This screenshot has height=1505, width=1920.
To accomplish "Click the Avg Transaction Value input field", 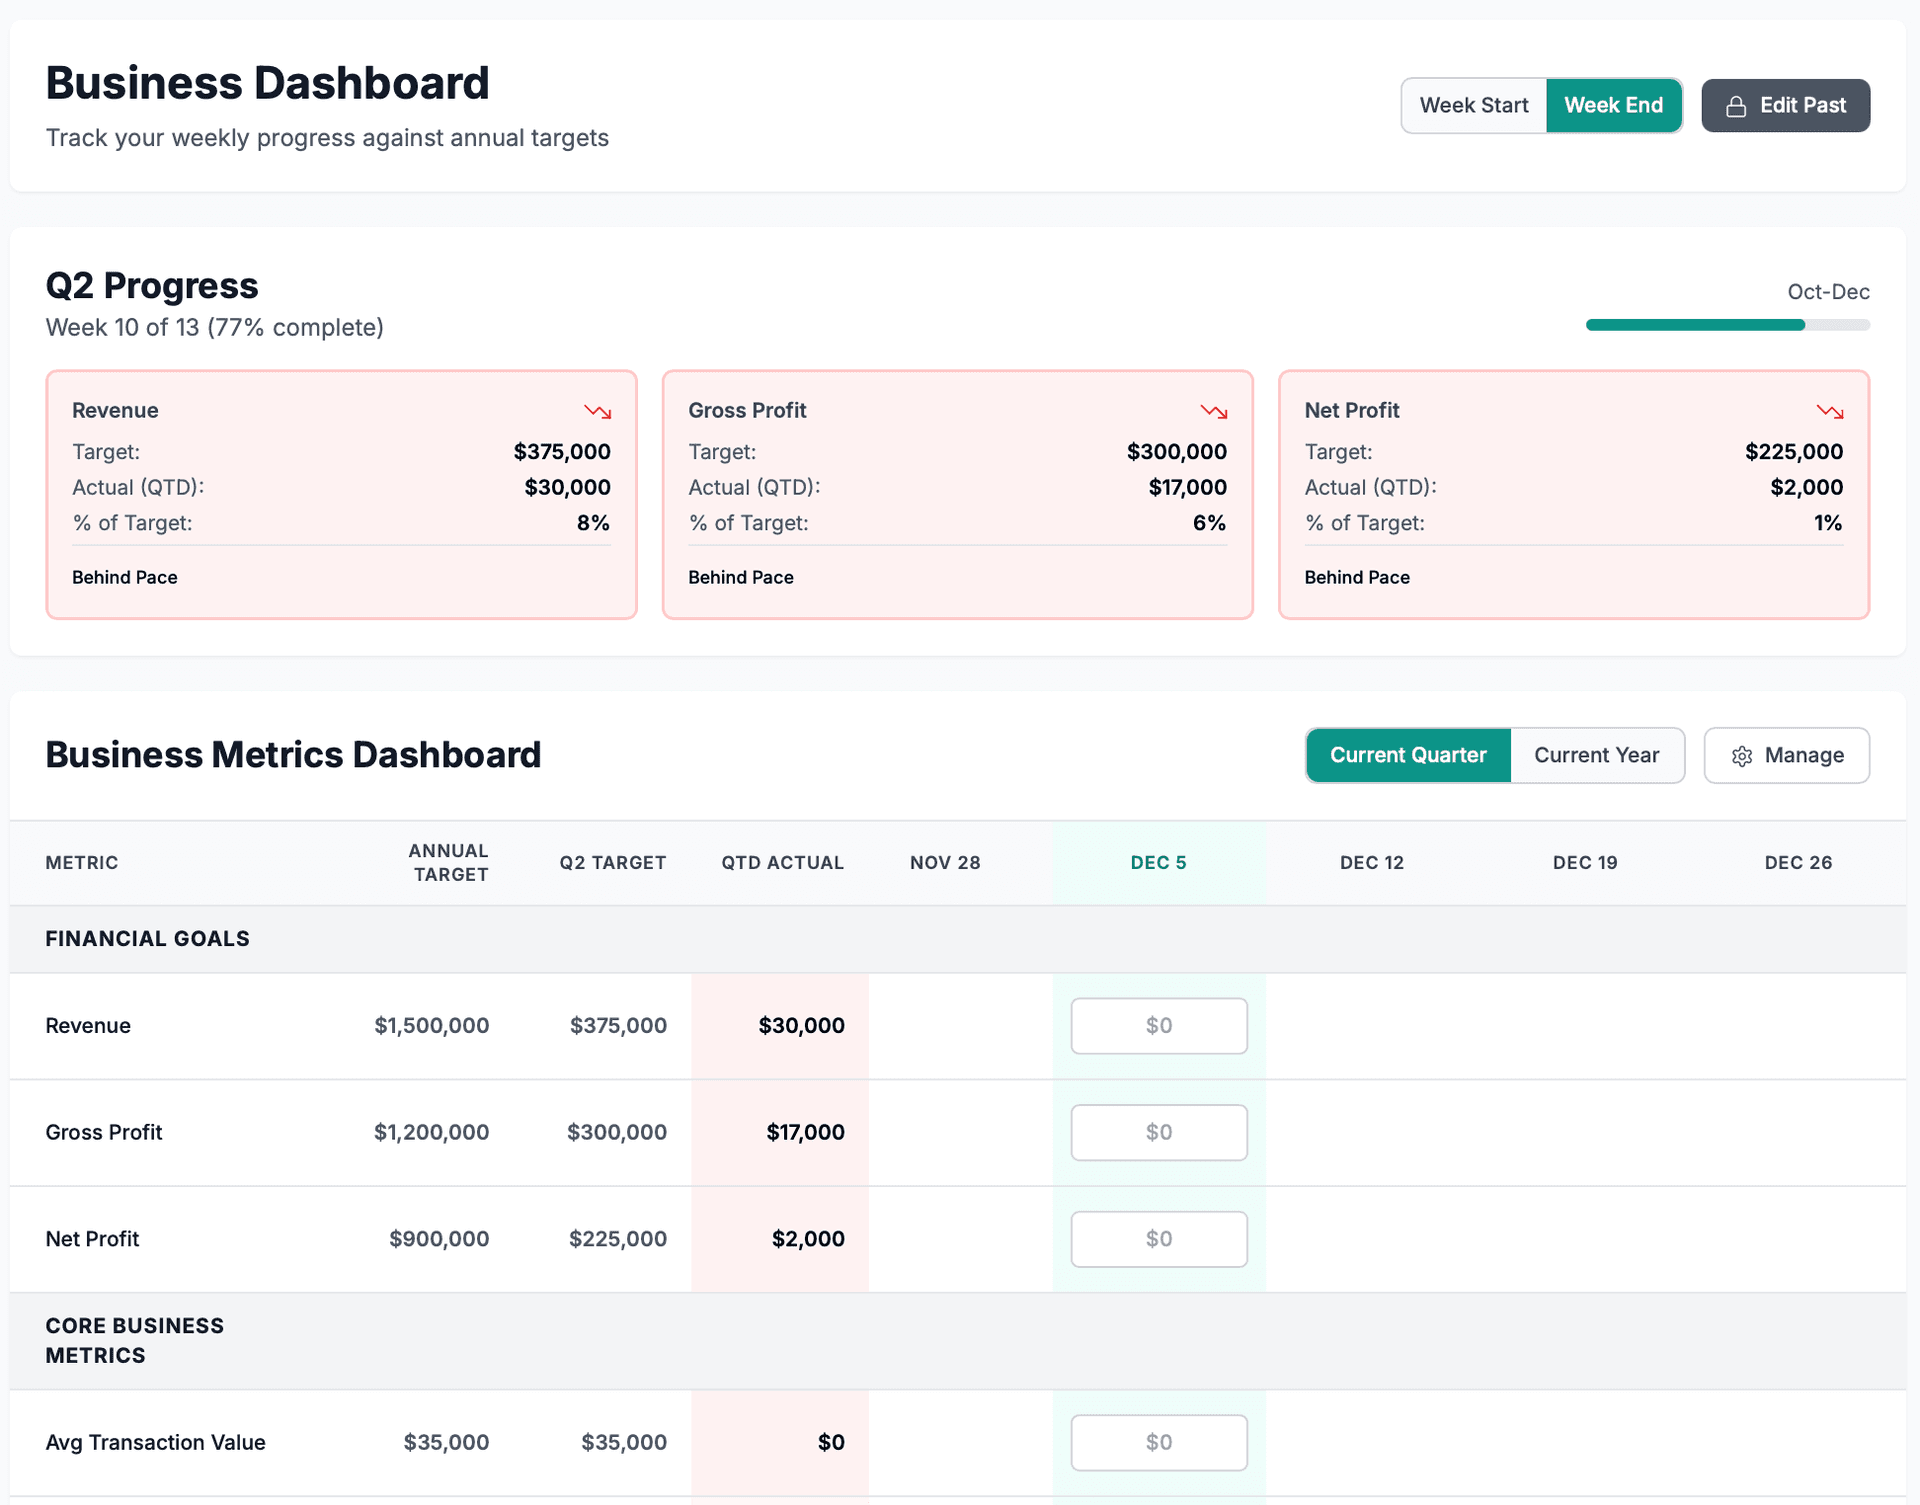I will 1158,1442.
